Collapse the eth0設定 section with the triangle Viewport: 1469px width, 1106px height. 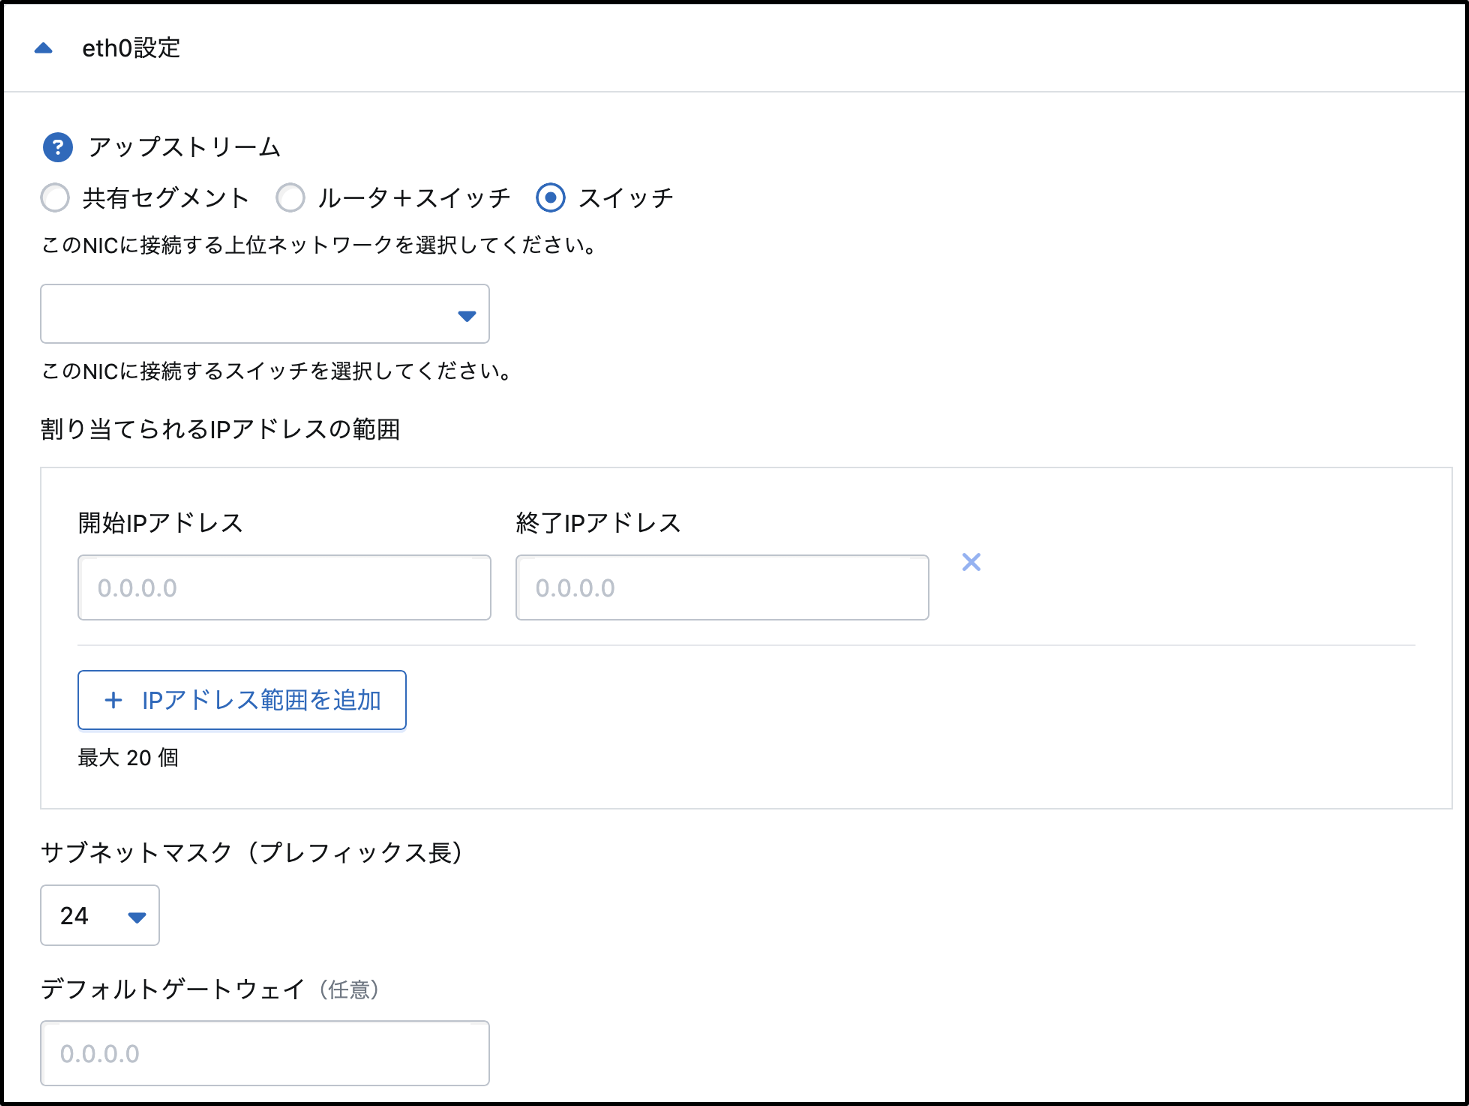click(43, 48)
